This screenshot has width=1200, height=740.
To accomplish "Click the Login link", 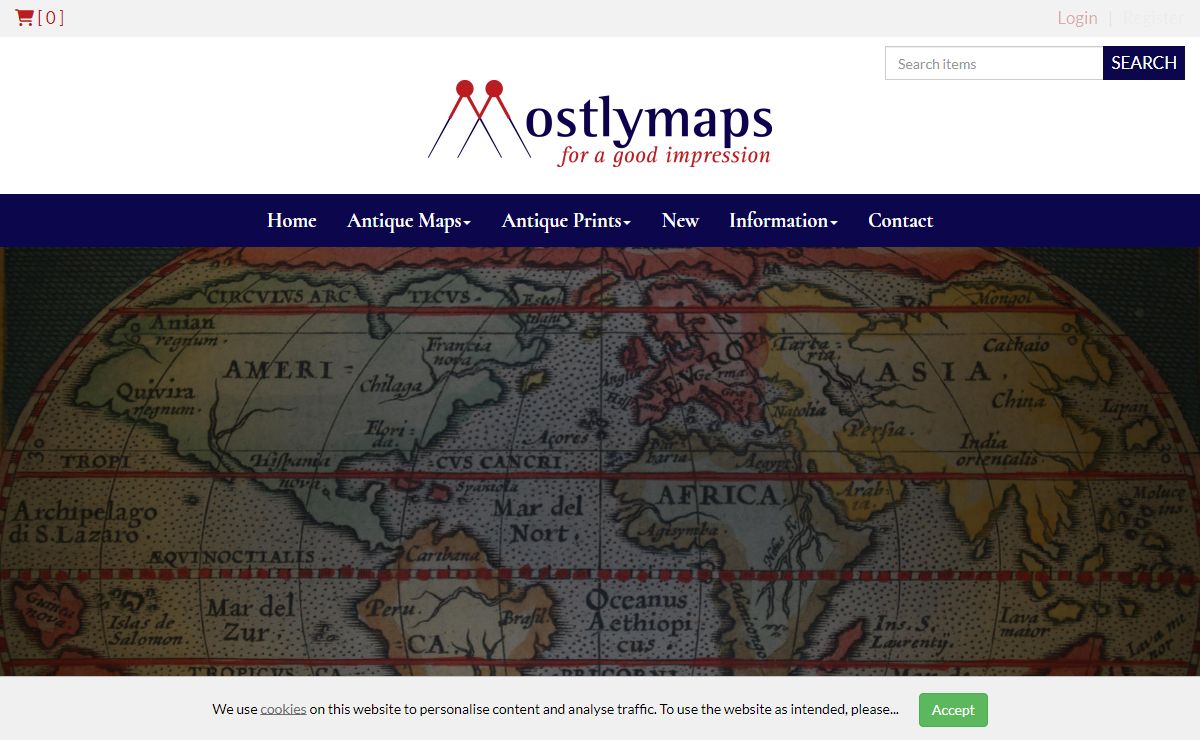I will pos(1077,17).
